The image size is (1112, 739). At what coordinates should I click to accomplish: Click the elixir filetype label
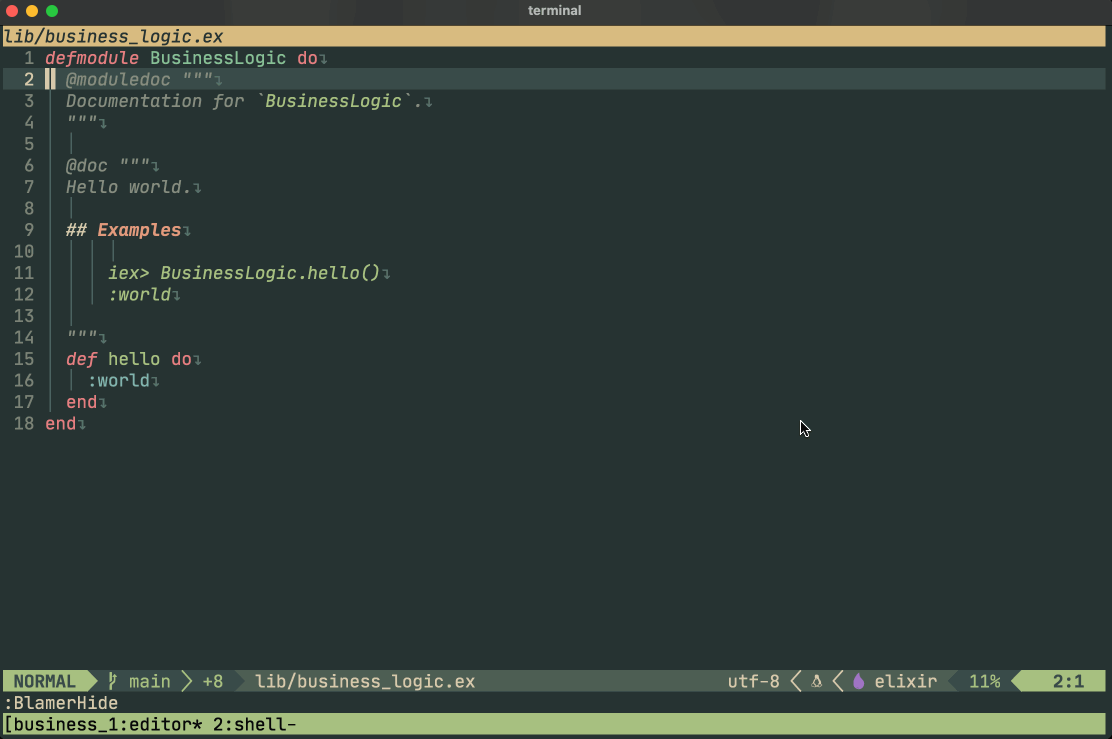[x=906, y=682]
